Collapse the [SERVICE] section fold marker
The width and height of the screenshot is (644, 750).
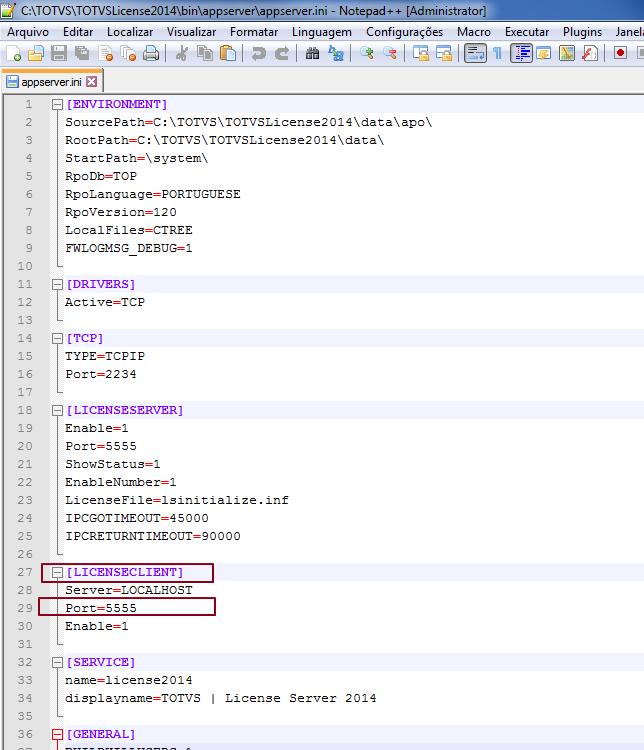click(57, 662)
